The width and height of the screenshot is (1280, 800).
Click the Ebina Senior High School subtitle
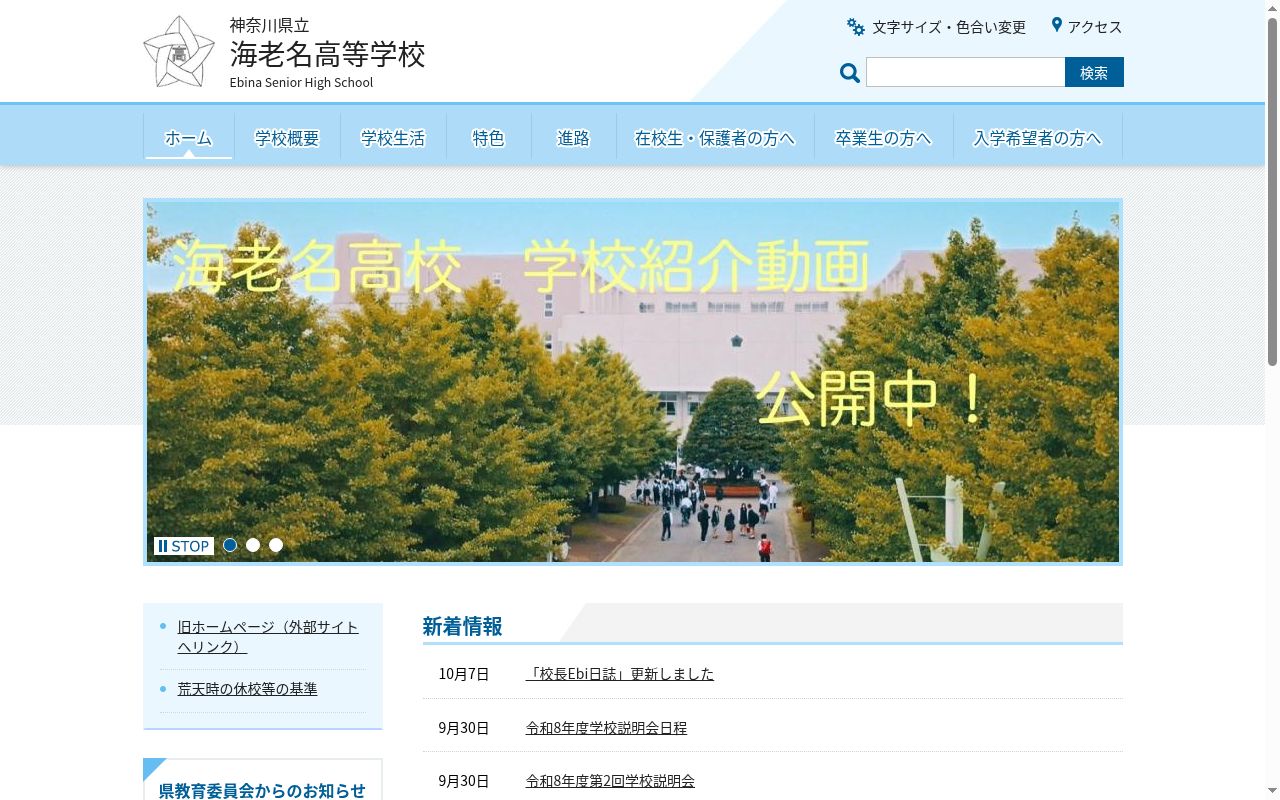(x=301, y=82)
